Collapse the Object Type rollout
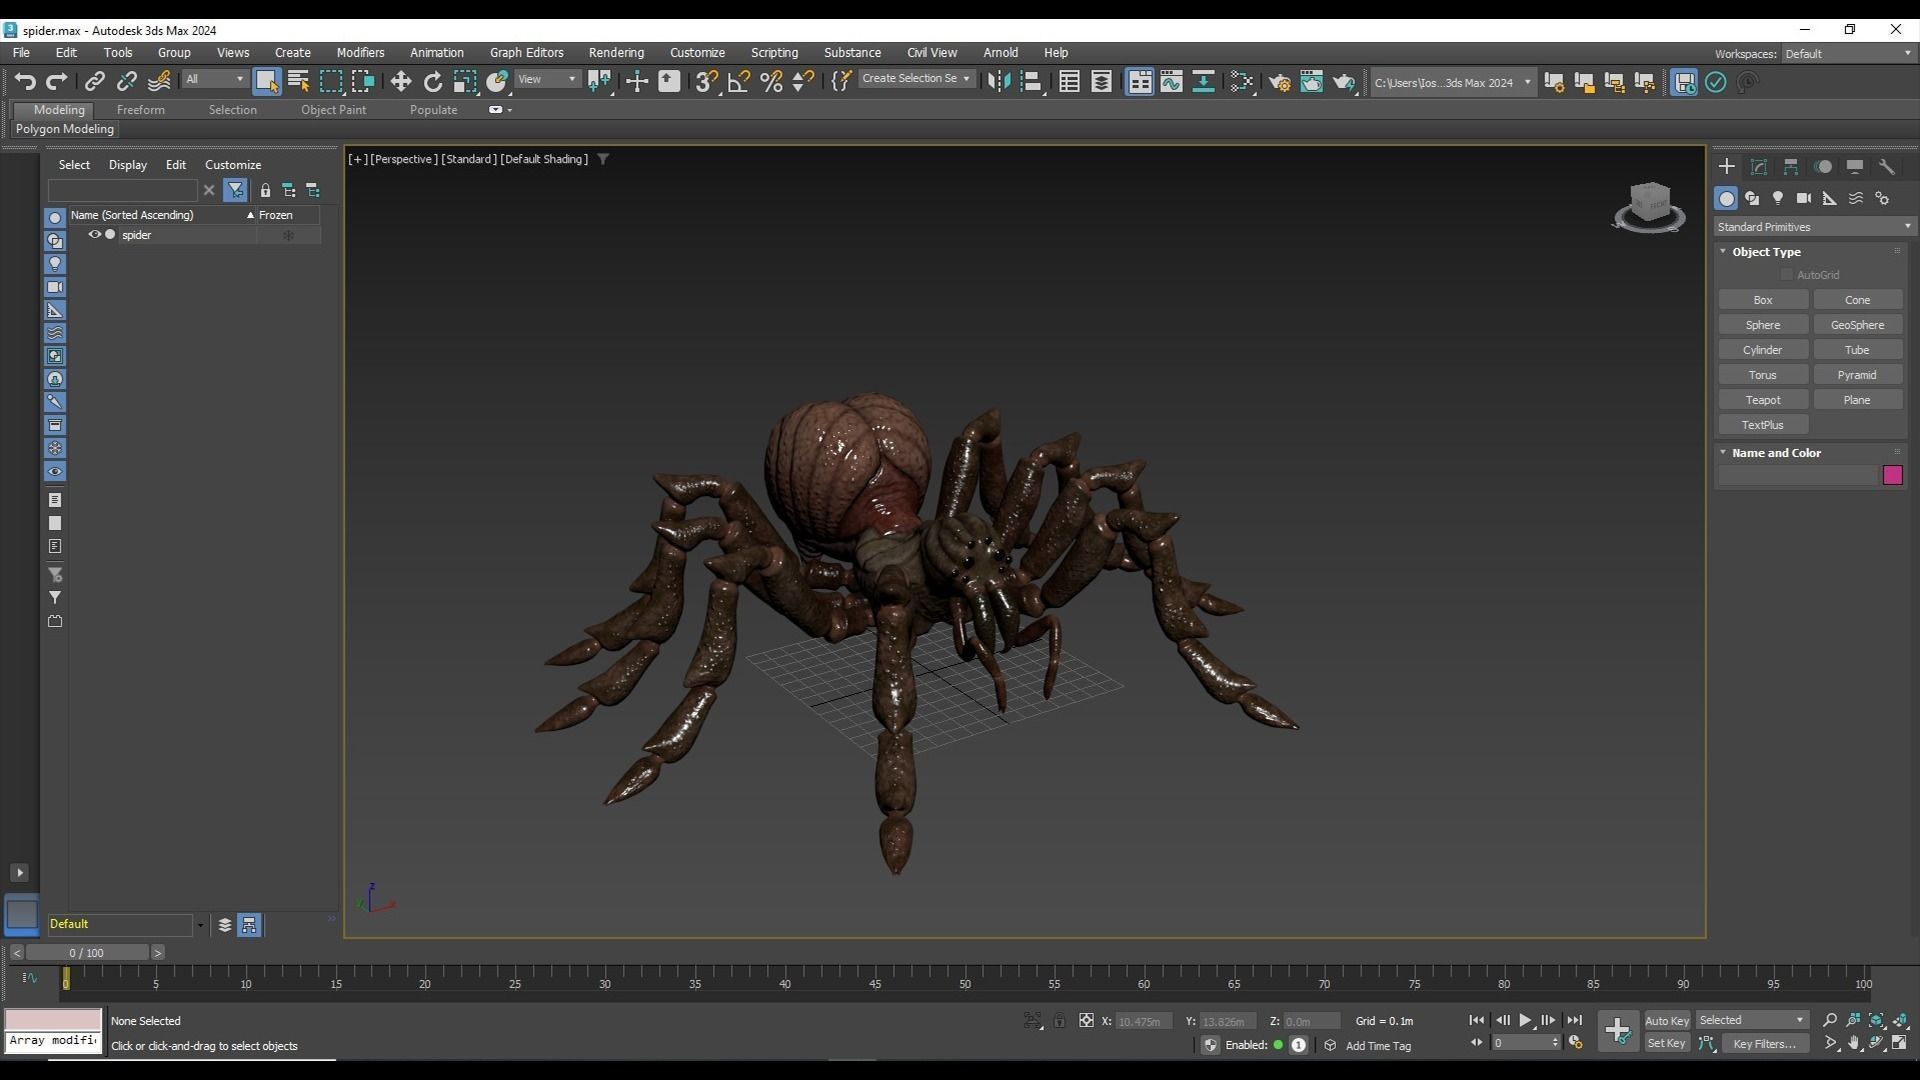1920x1080 pixels. coord(1766,252)
